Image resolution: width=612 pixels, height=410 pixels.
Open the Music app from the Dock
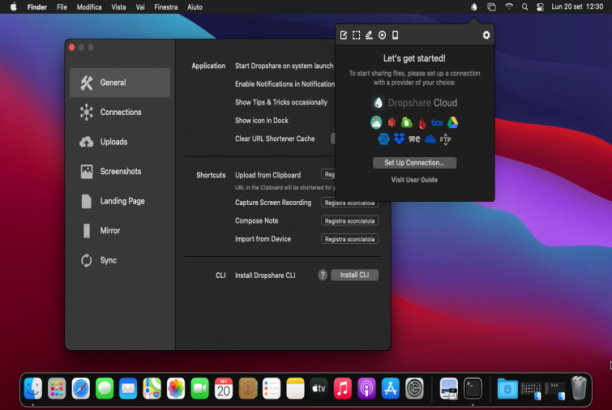point(343,389)
